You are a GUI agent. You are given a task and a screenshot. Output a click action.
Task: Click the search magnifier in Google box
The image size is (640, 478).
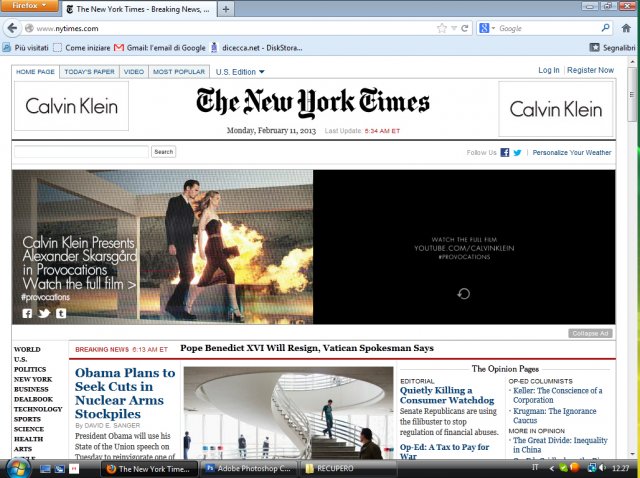(606, 28)
